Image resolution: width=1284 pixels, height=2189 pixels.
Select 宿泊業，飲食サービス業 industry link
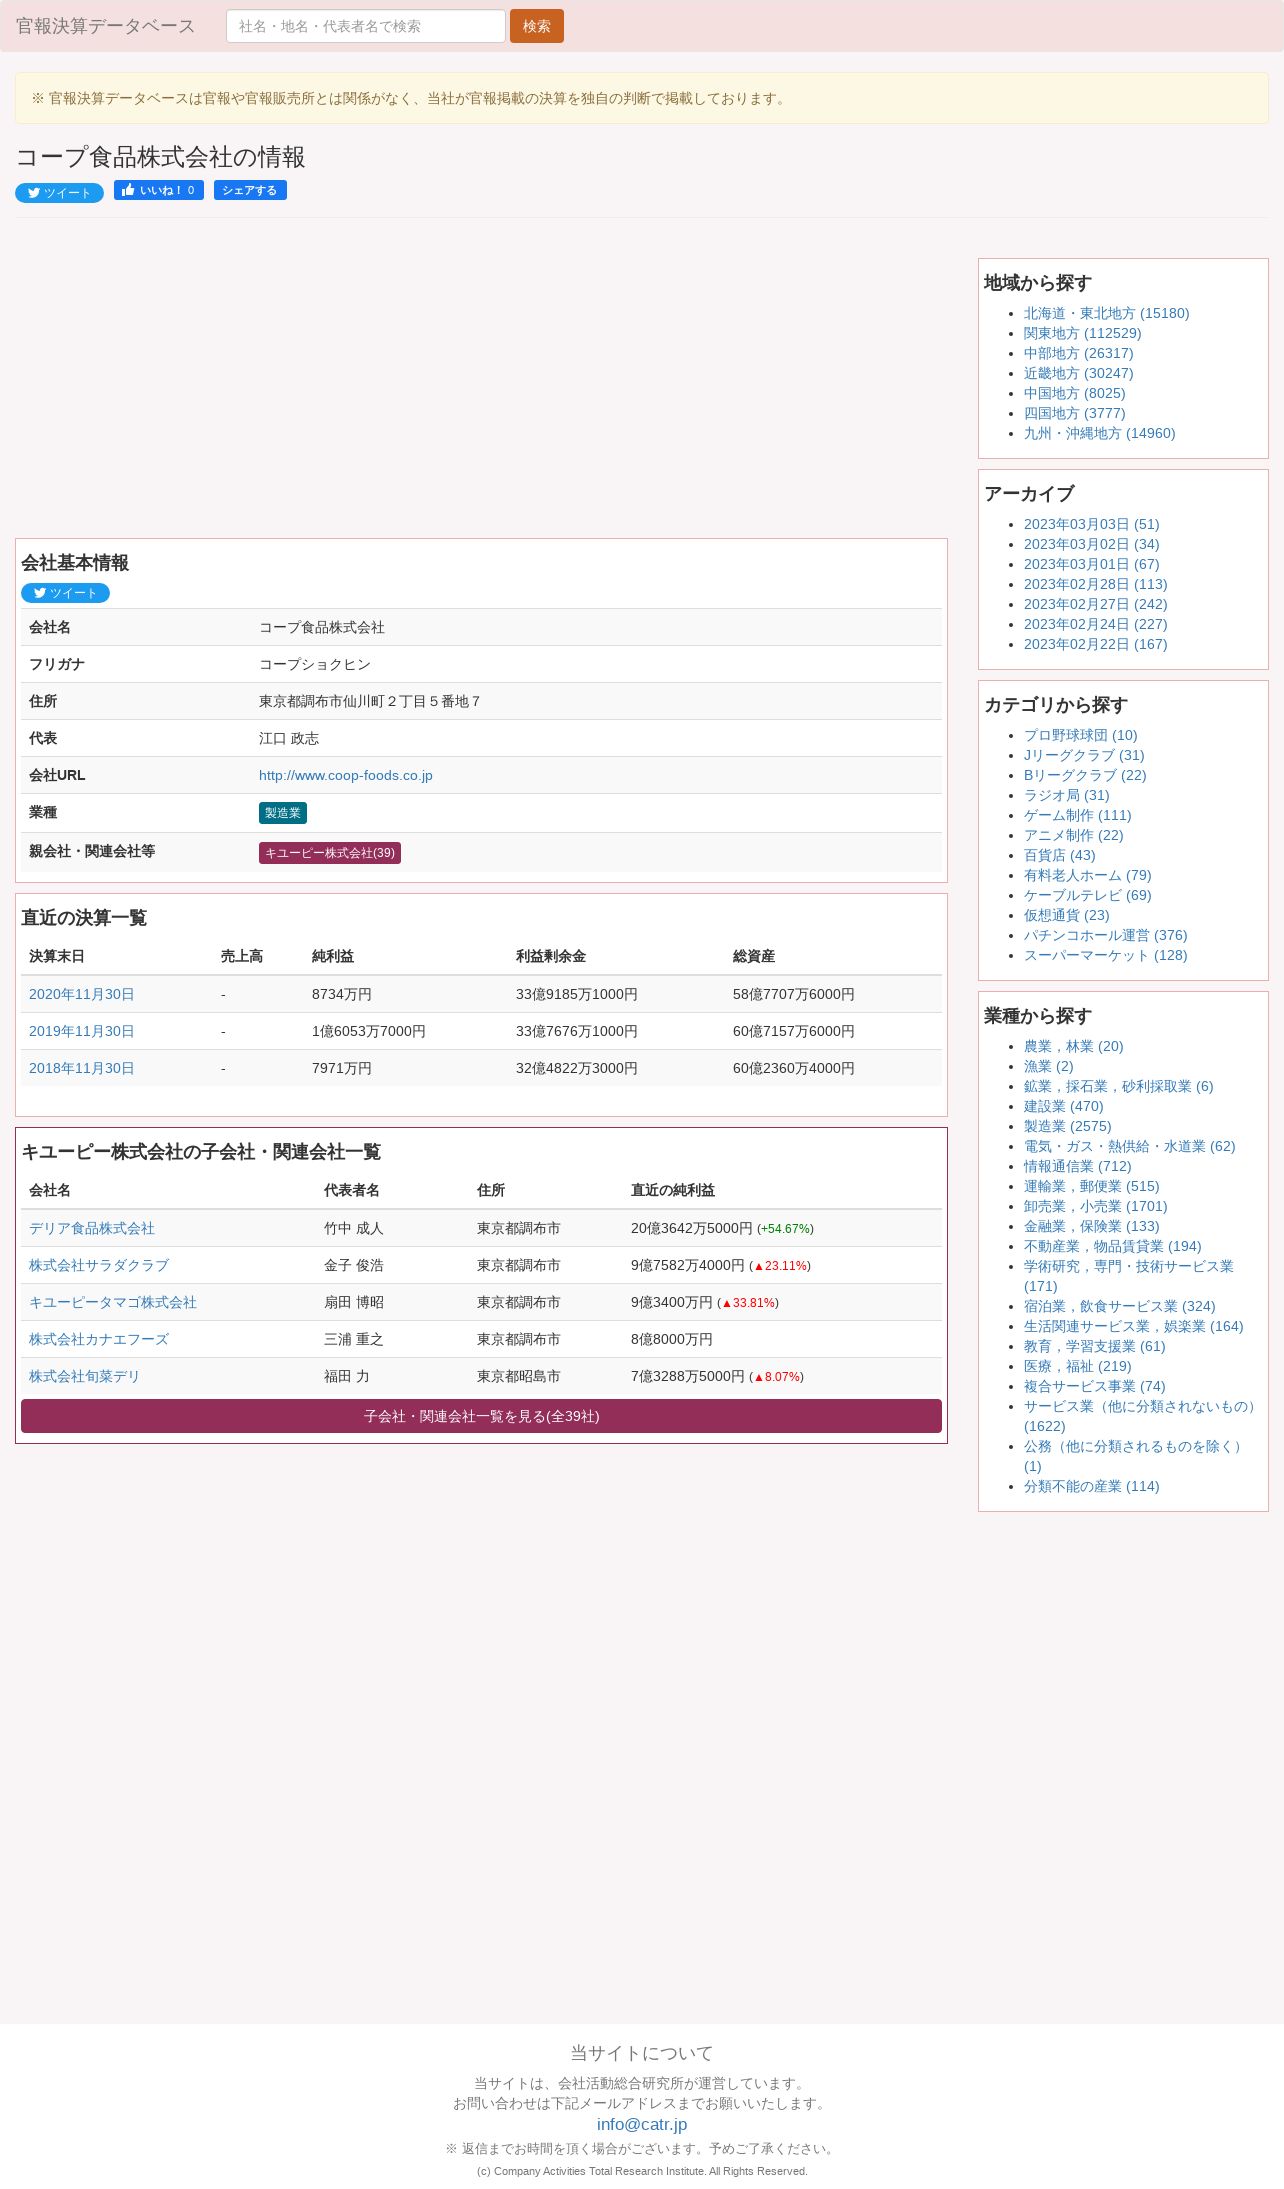1120,1306
